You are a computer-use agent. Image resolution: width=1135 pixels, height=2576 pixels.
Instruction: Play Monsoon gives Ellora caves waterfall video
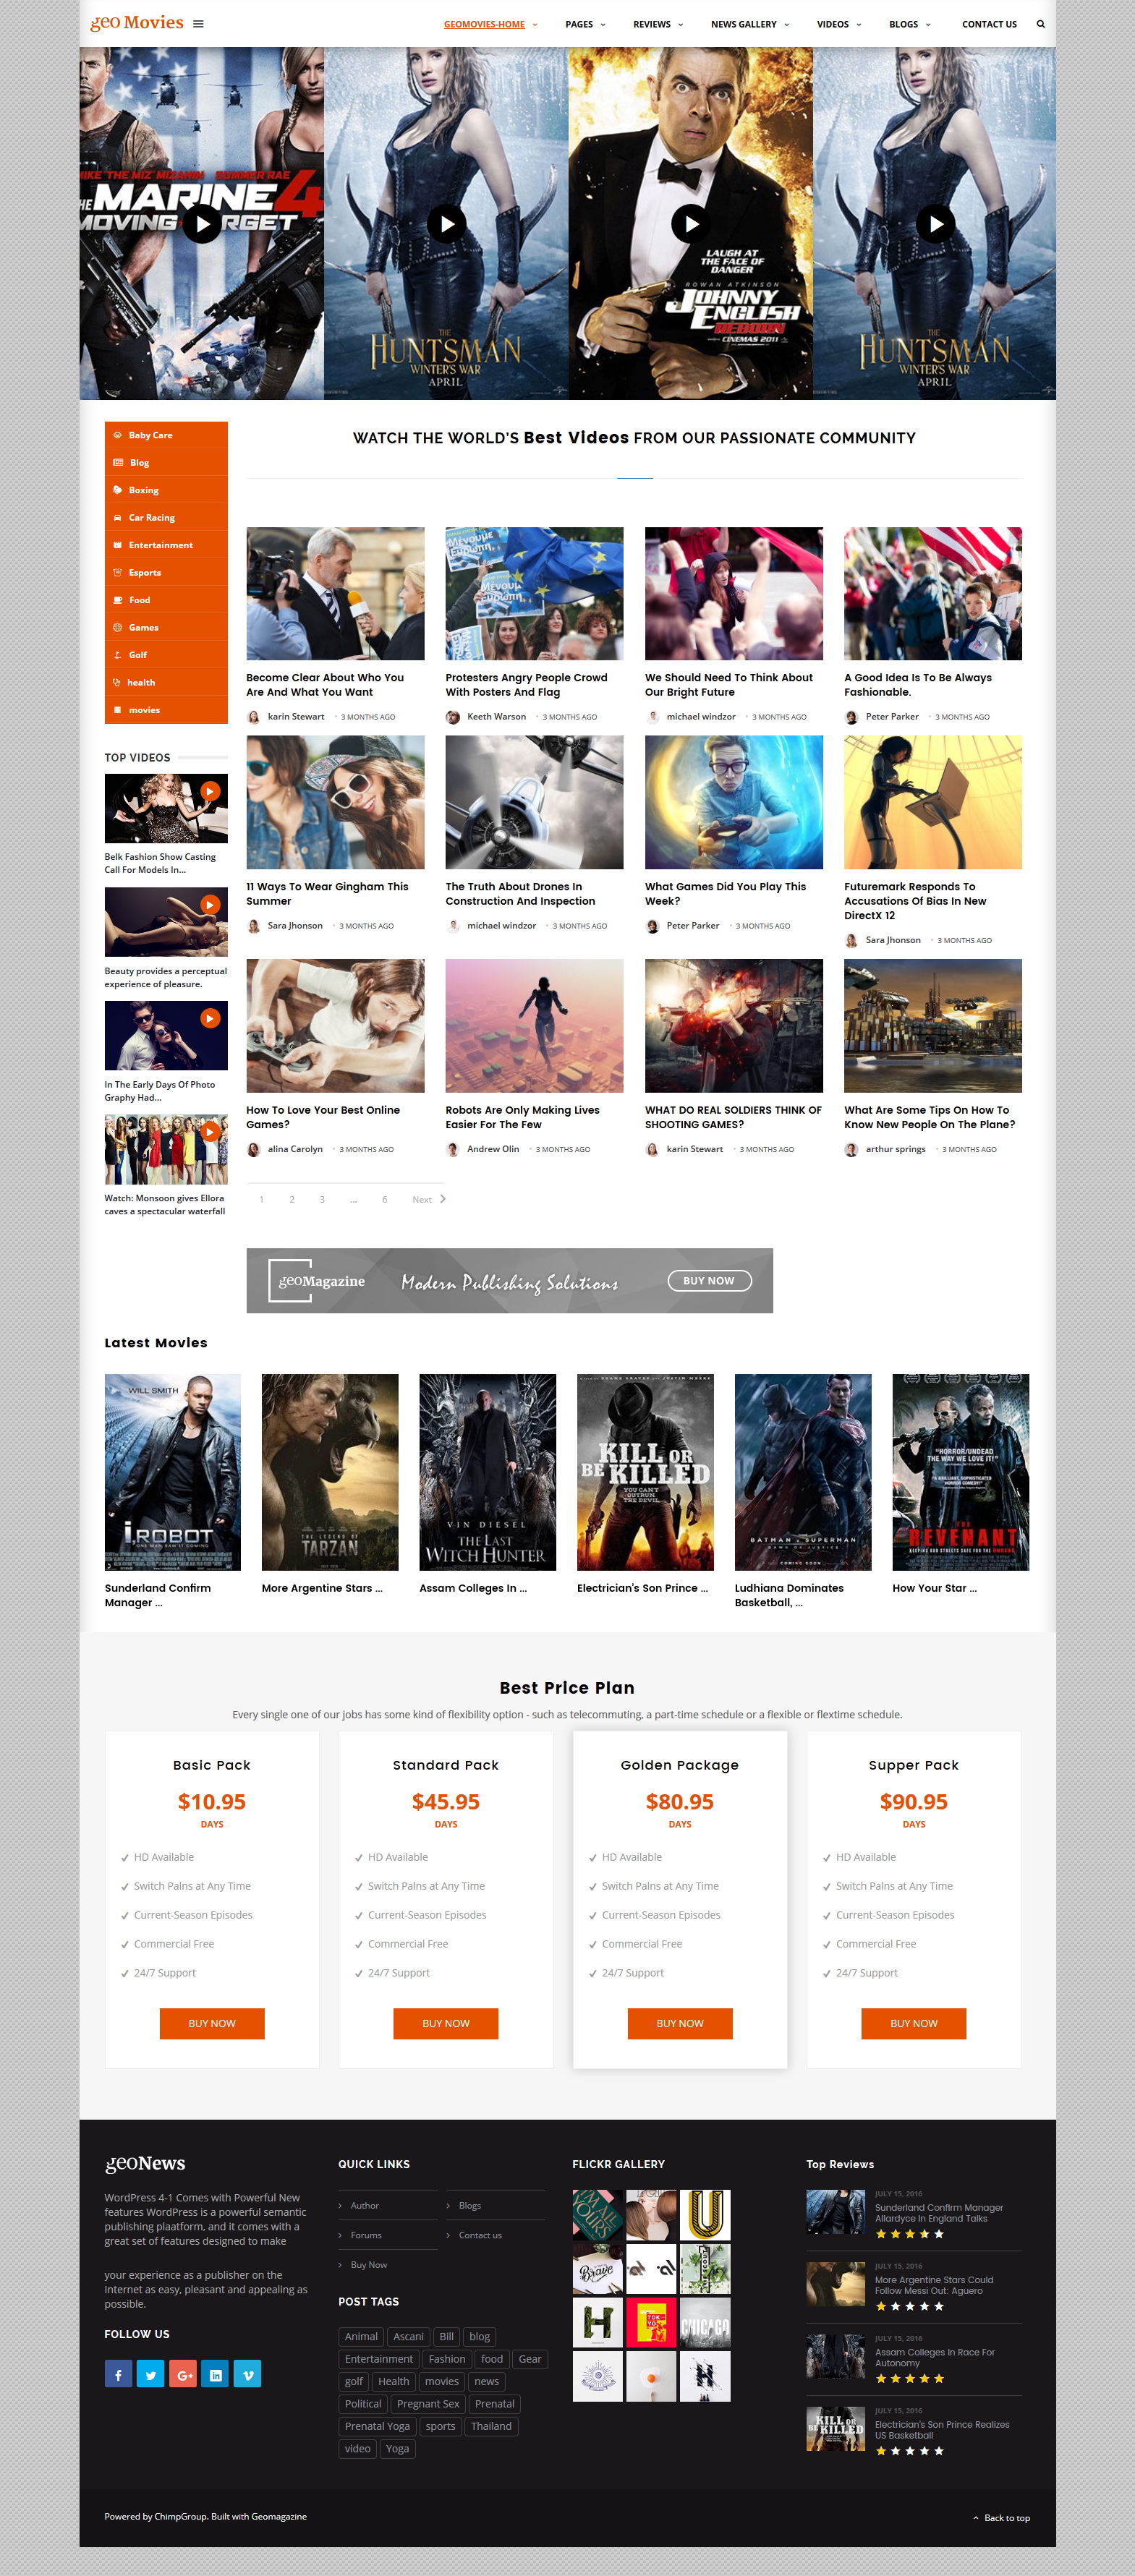coord(210,1132)
